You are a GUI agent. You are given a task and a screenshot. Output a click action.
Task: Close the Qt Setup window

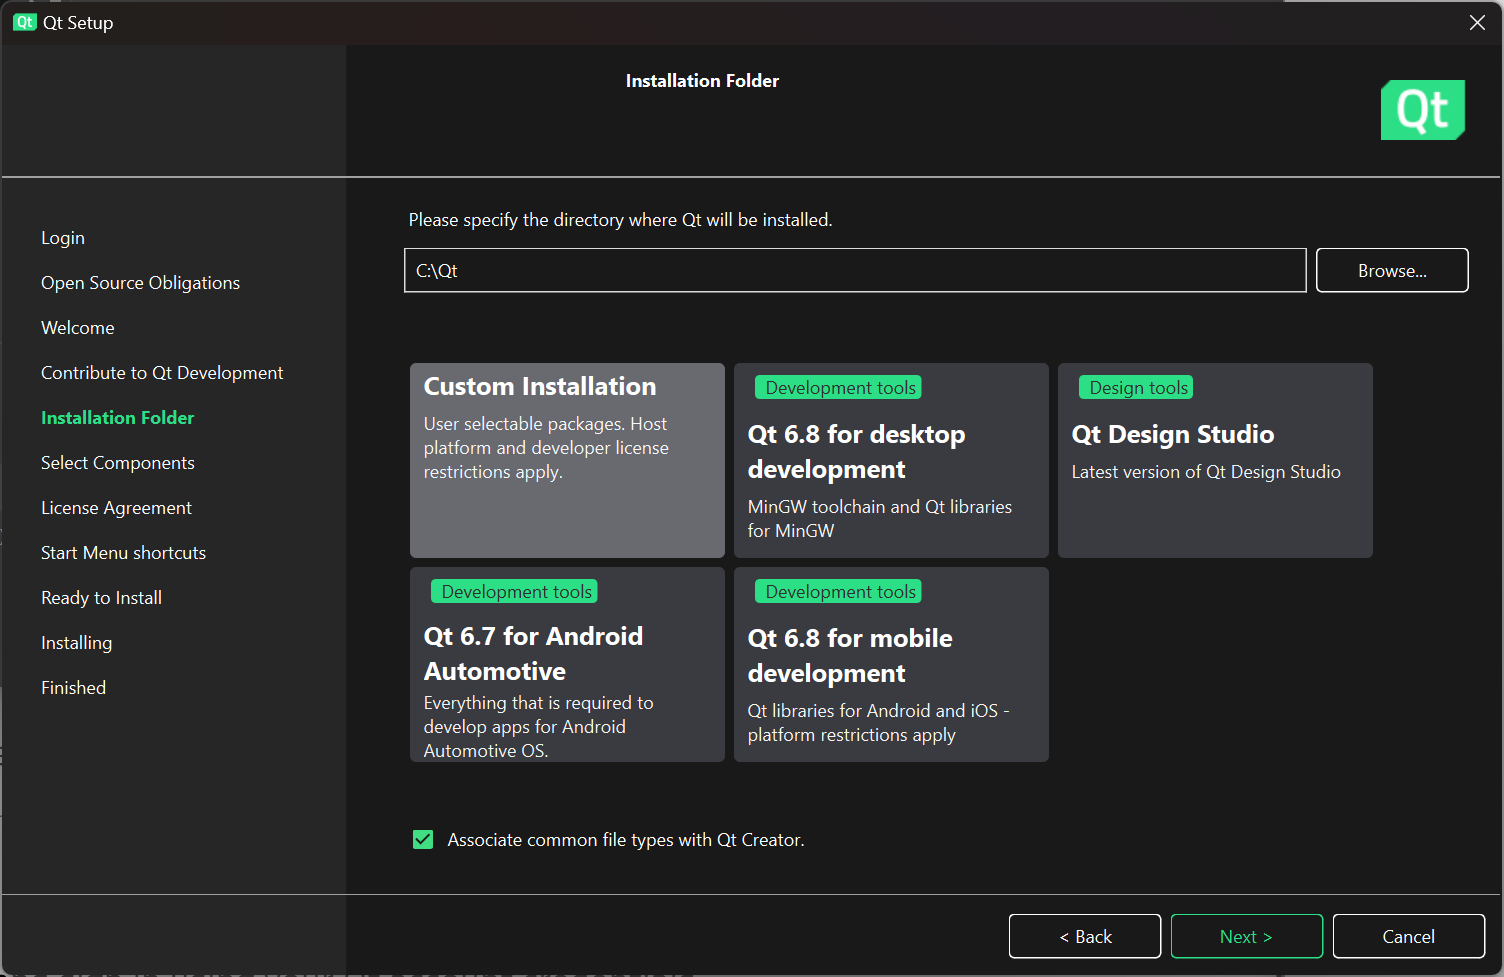1477,22
